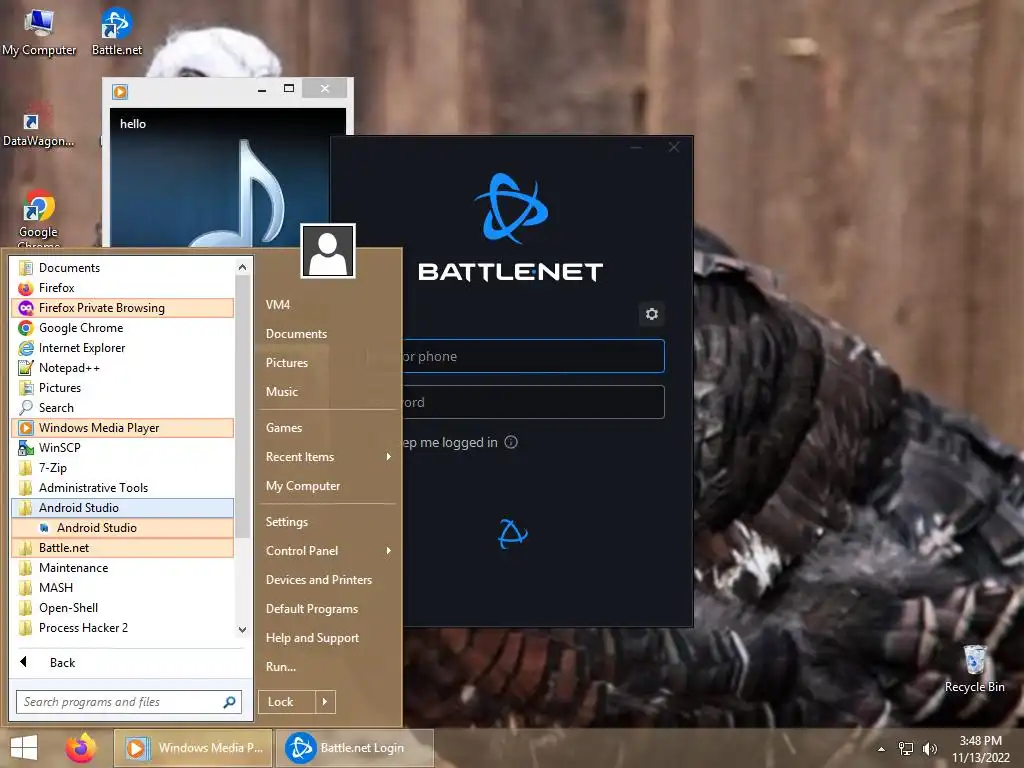
Task: Click the email or phone field
Action: pos(534,356)
